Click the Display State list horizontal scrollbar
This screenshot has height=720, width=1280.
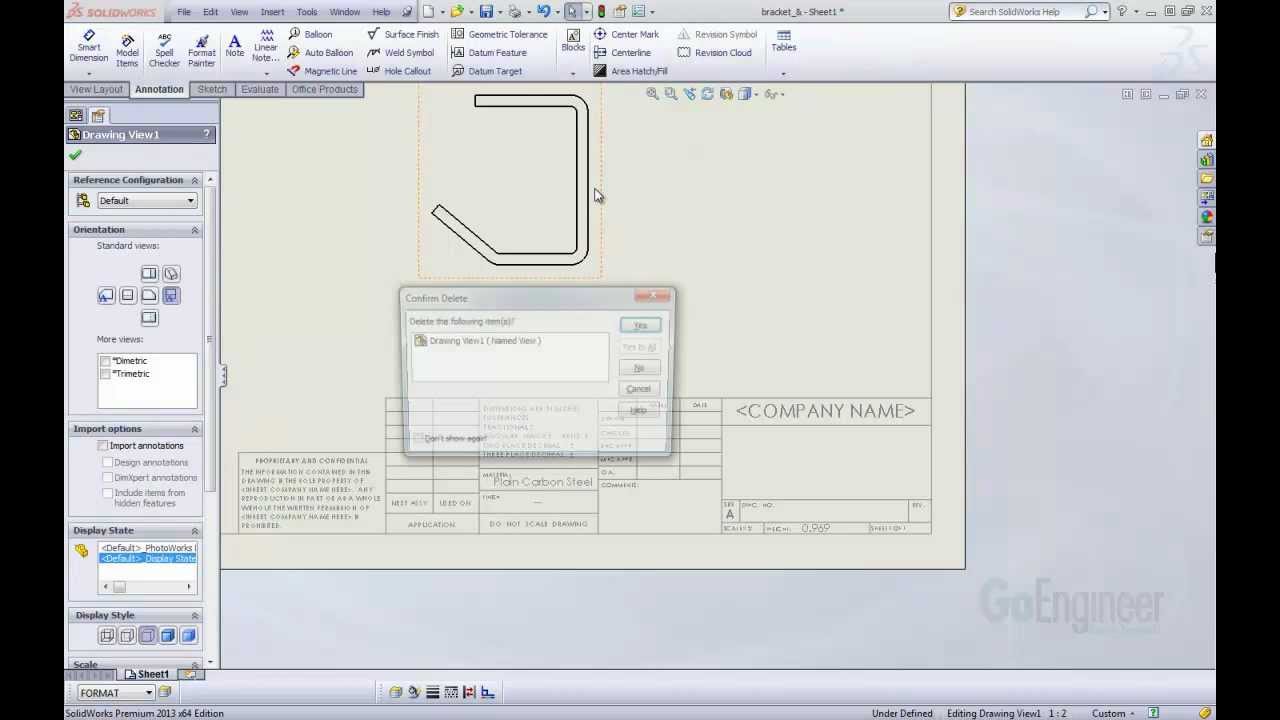tap(147, 587)
